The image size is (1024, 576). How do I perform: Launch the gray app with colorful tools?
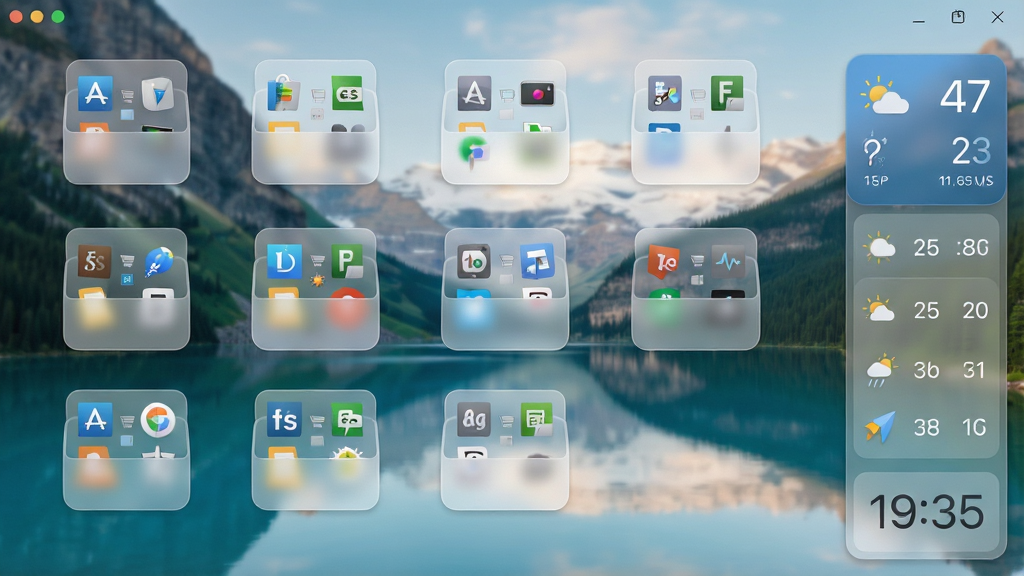click(665, 93)
